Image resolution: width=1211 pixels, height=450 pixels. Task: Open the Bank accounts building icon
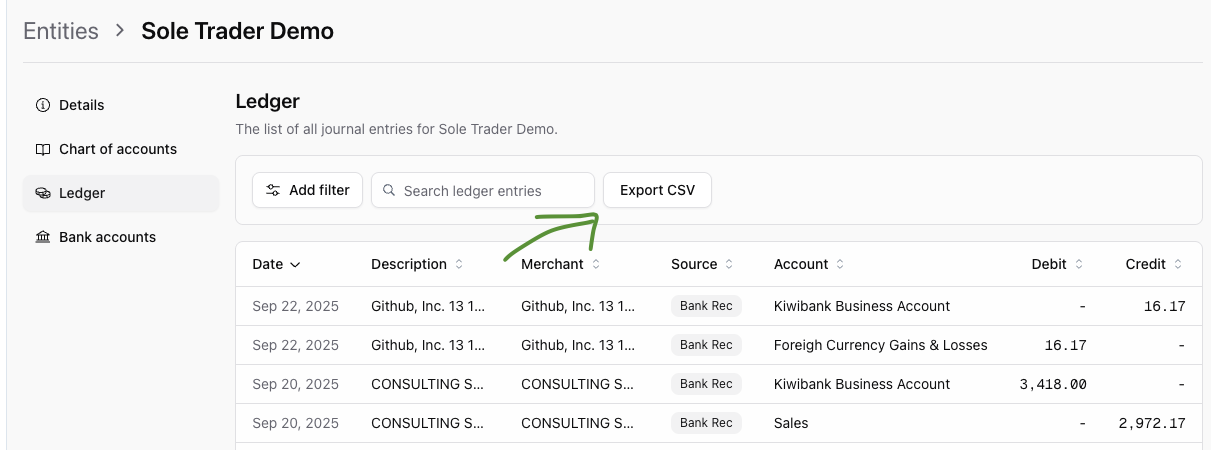point(43,237)
